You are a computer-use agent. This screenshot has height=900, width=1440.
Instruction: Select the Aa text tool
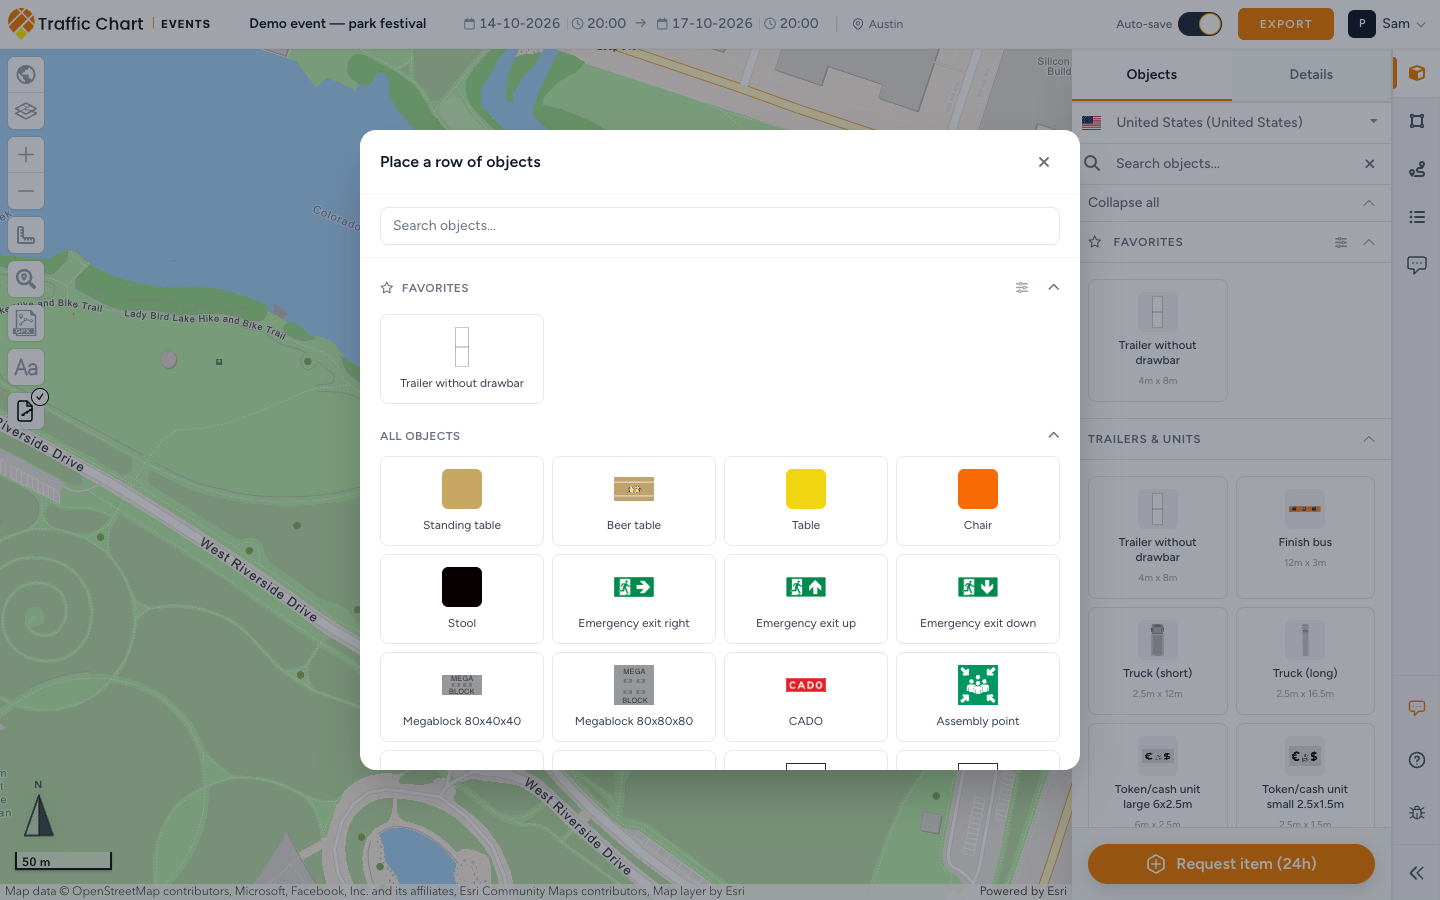pos(26,367)
